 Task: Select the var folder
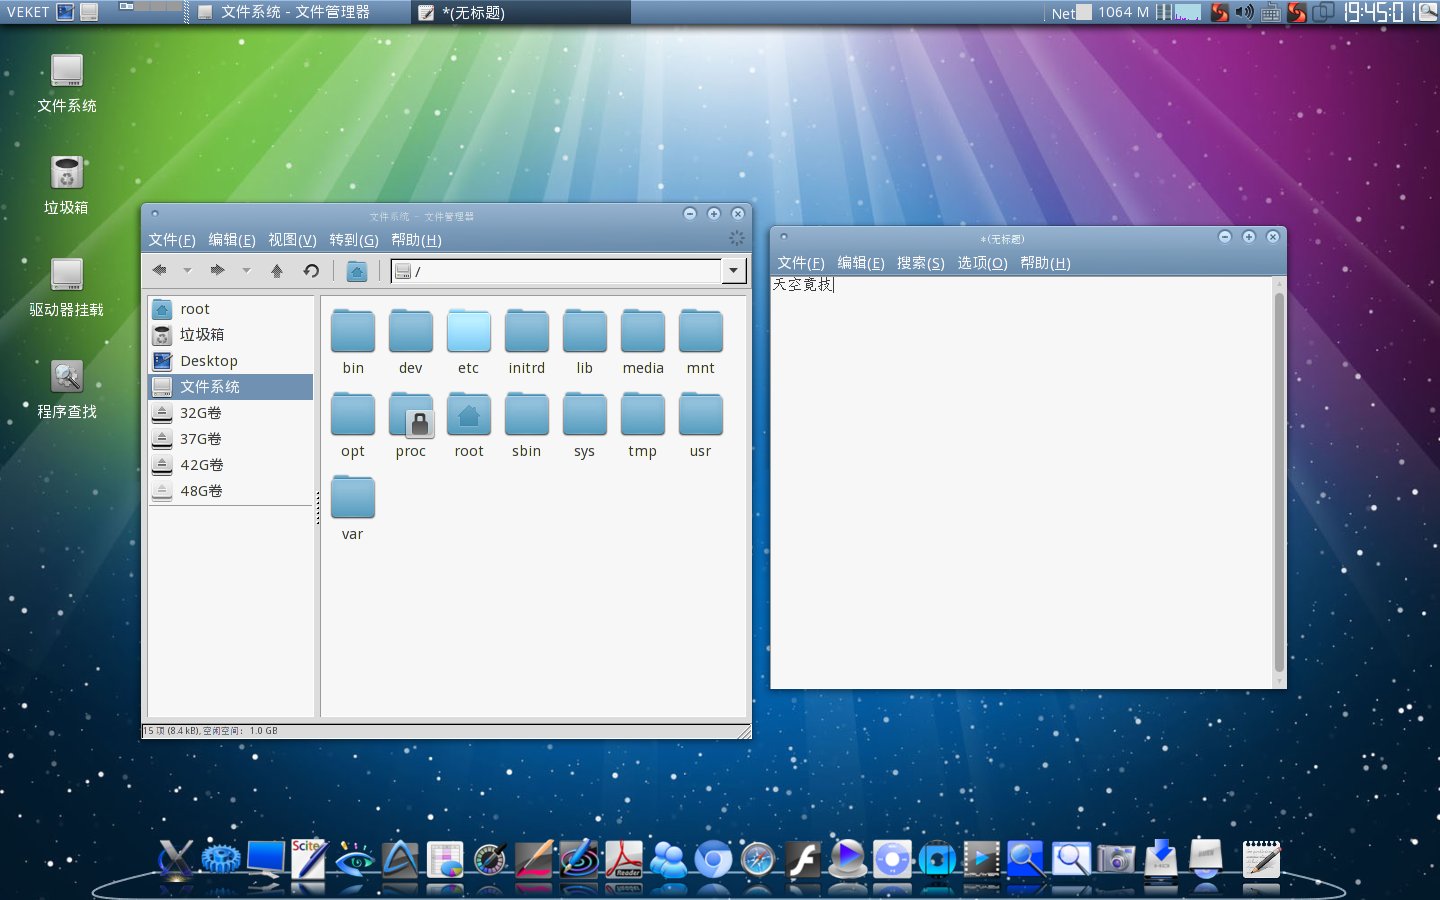(353, 508)
